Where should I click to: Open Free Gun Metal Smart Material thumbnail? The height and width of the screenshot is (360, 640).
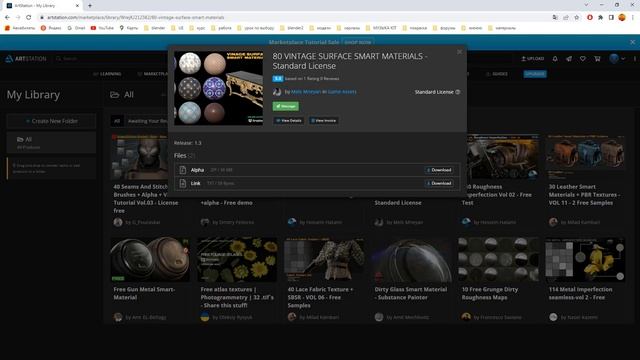(150, 260)
